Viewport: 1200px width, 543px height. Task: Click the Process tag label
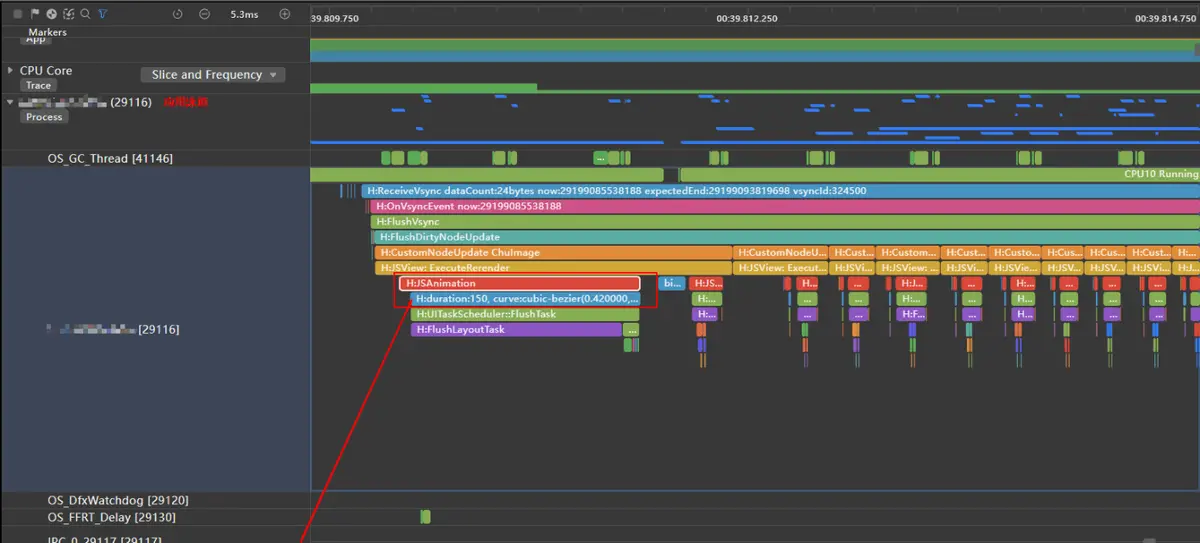[x=44, y=117]
